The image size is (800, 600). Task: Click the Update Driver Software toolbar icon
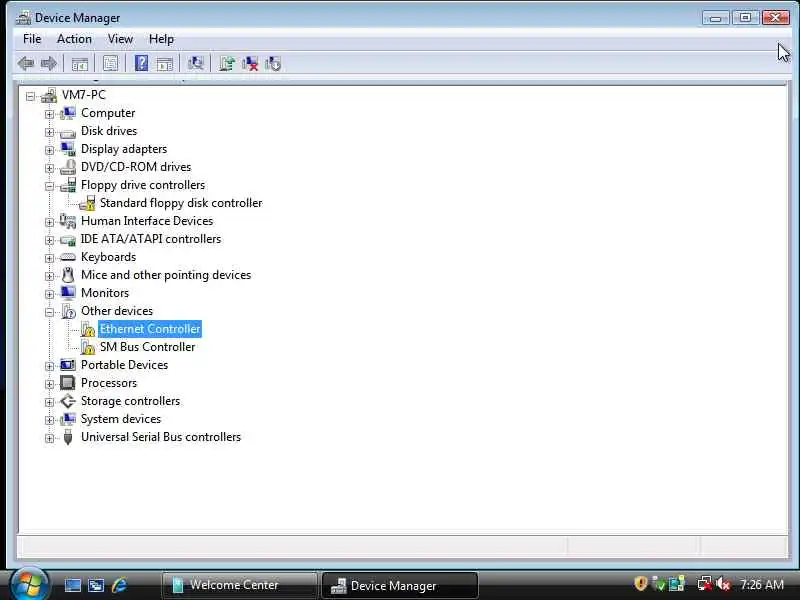click(227, 63)
